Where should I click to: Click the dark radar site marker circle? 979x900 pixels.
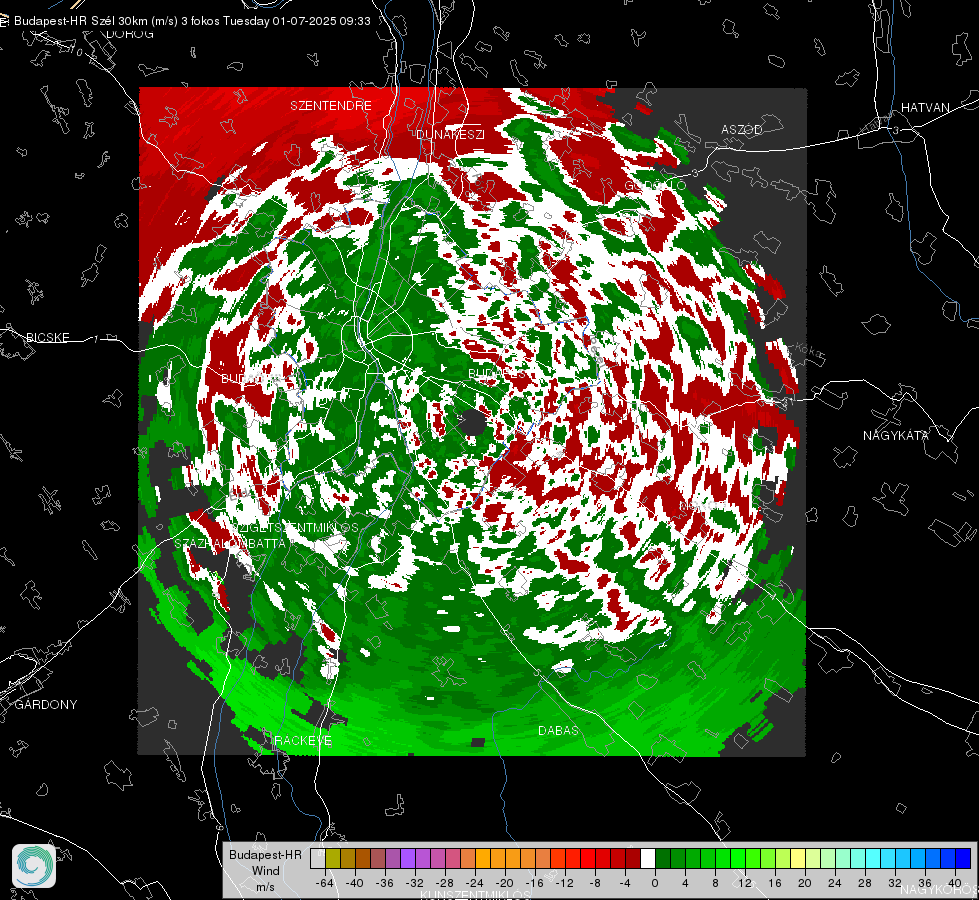(473, 423)
